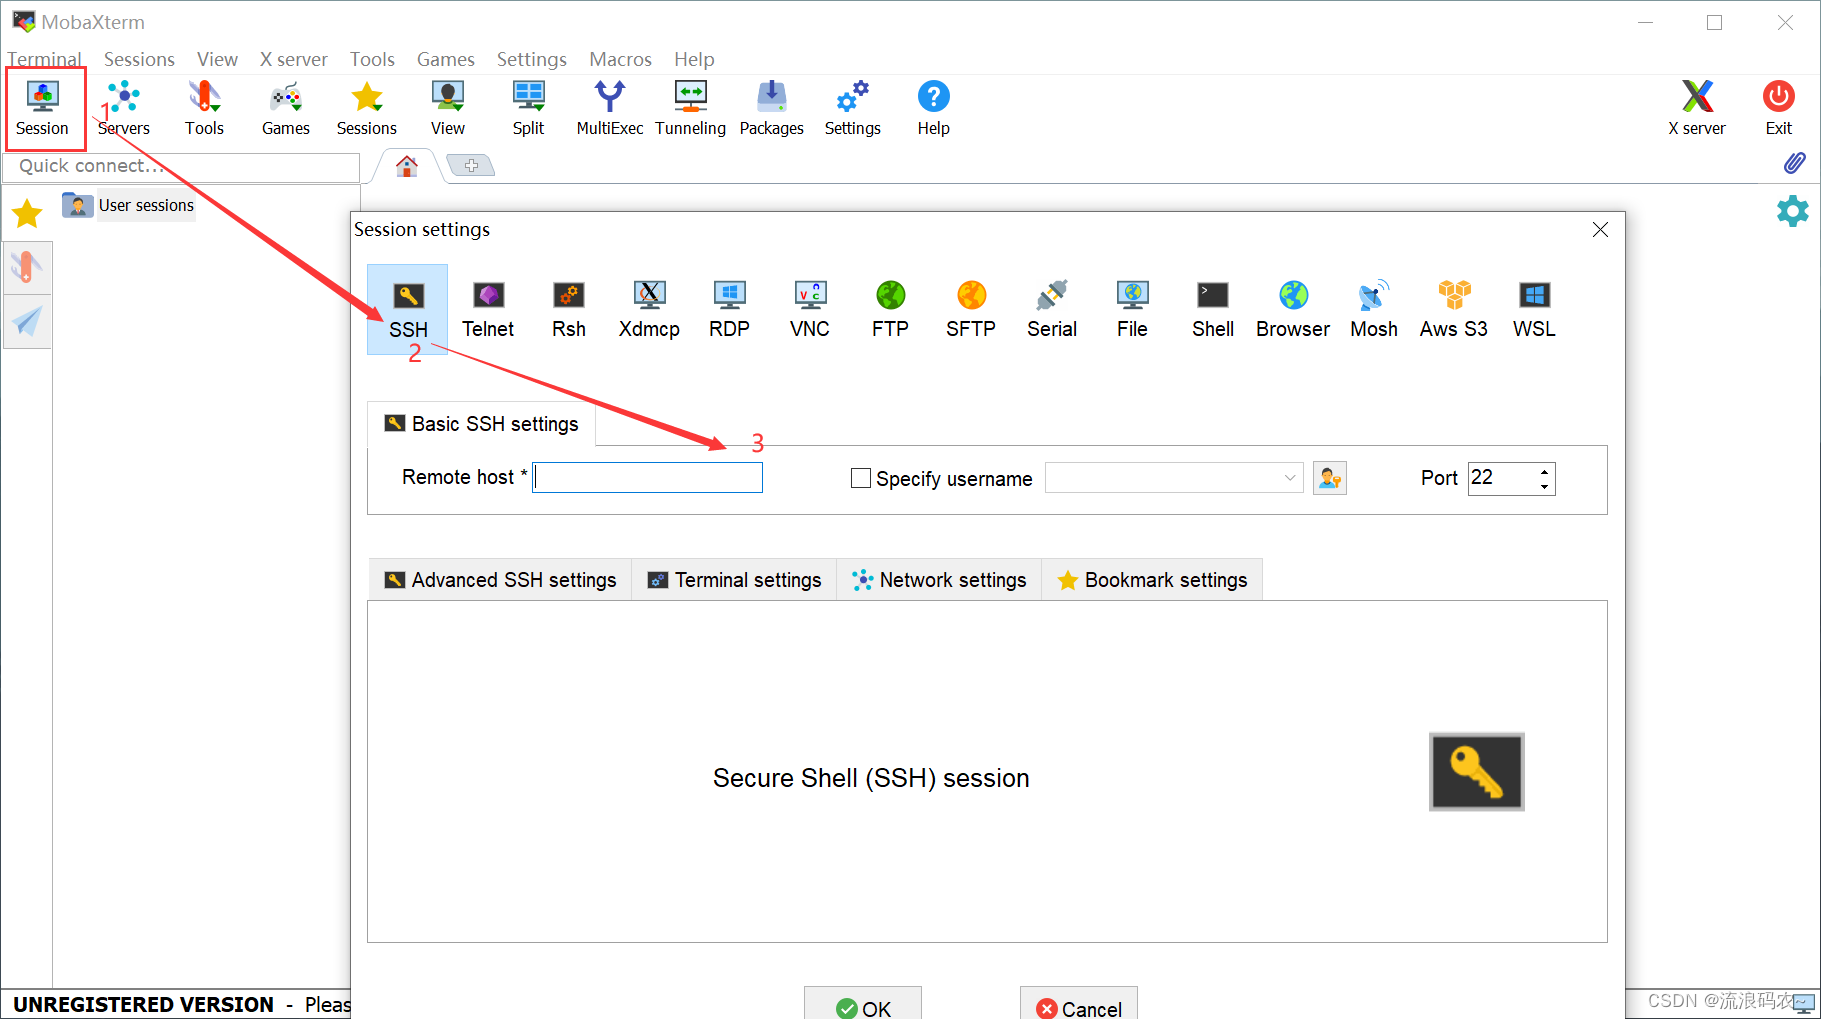Decrease the Port number with down arrow

tap(1545, 486)
